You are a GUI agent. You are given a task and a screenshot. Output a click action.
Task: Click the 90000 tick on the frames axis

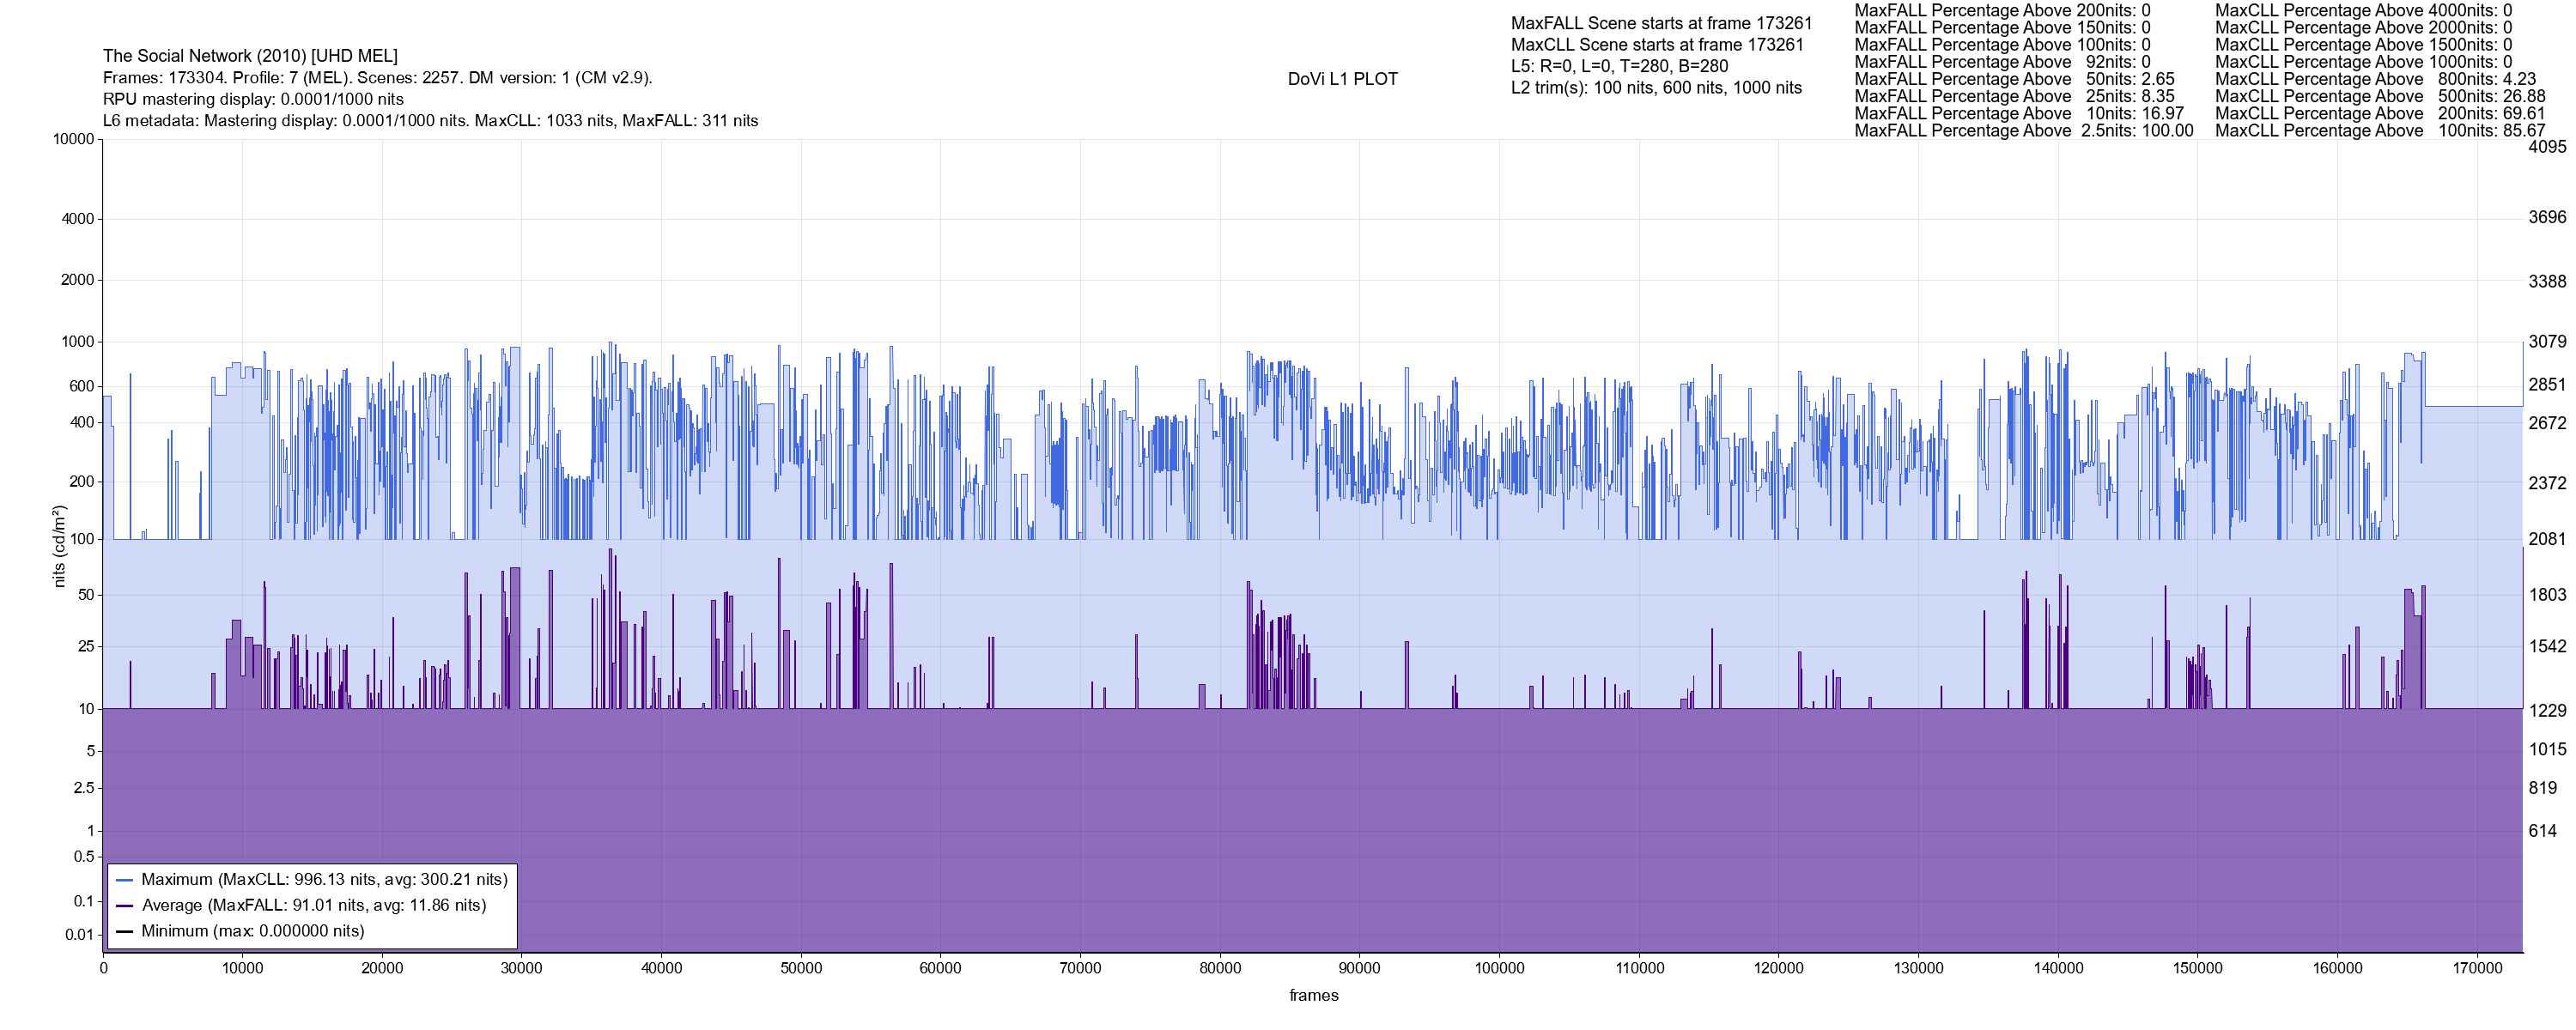click(1359, 969)
